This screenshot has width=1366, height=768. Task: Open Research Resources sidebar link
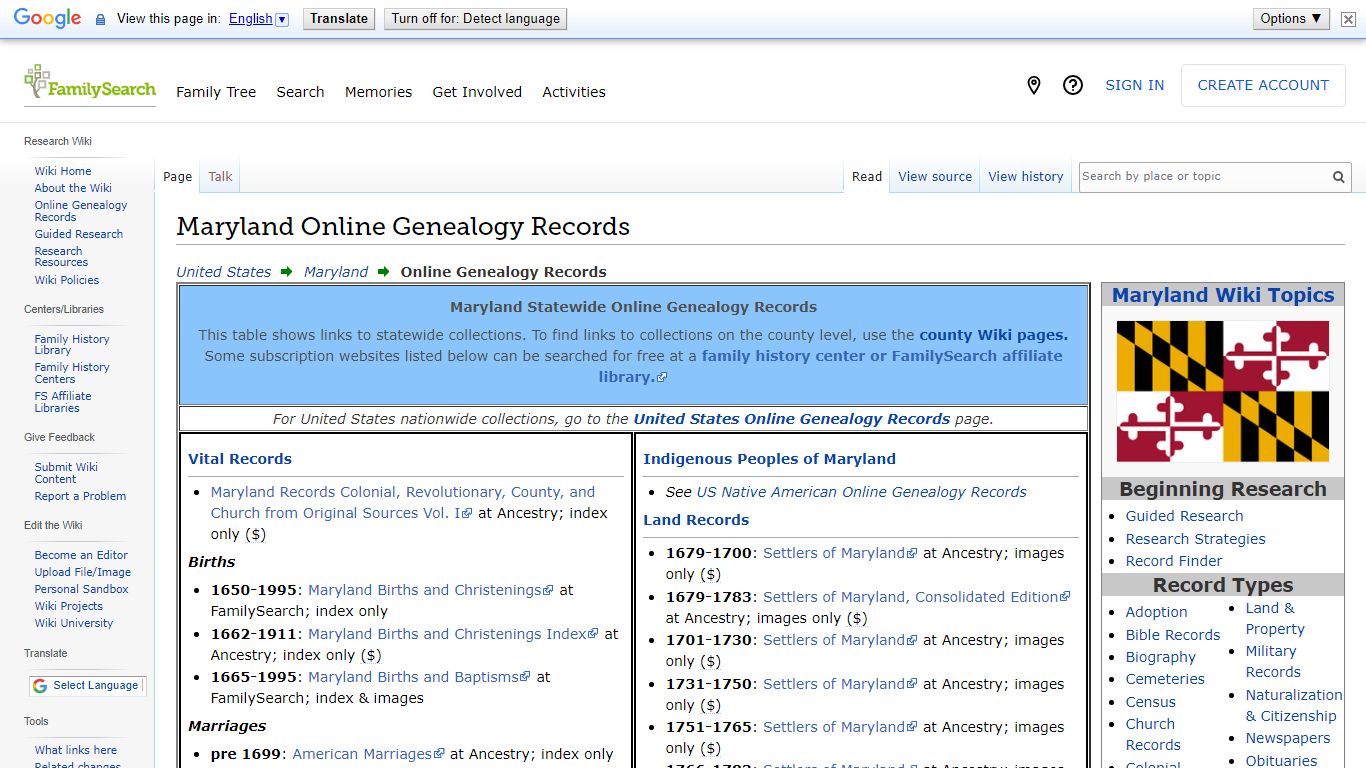[62, 257]
